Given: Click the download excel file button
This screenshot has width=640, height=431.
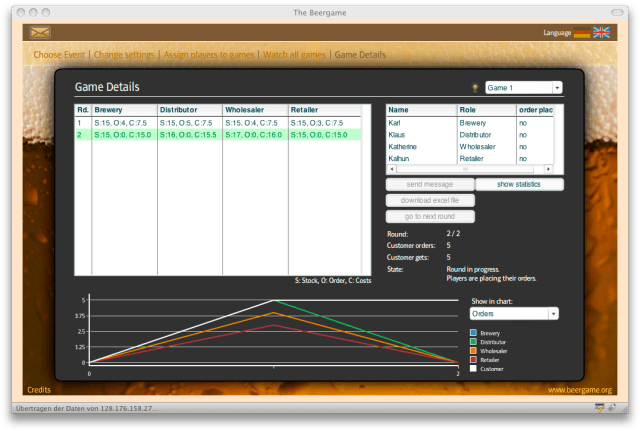Looking at the screenshot, I should [430, 200].
